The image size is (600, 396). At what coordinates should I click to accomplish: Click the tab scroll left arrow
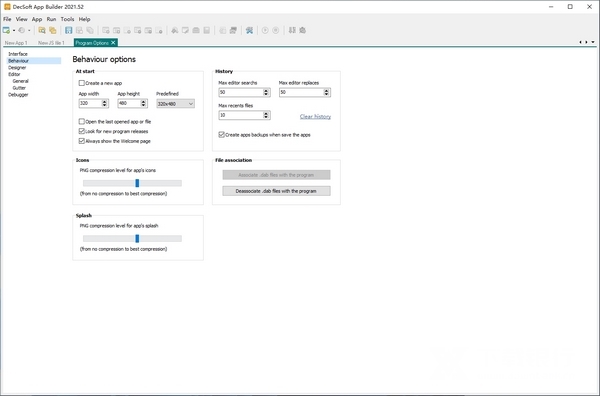pyautogui.click(x=580, y=42)
